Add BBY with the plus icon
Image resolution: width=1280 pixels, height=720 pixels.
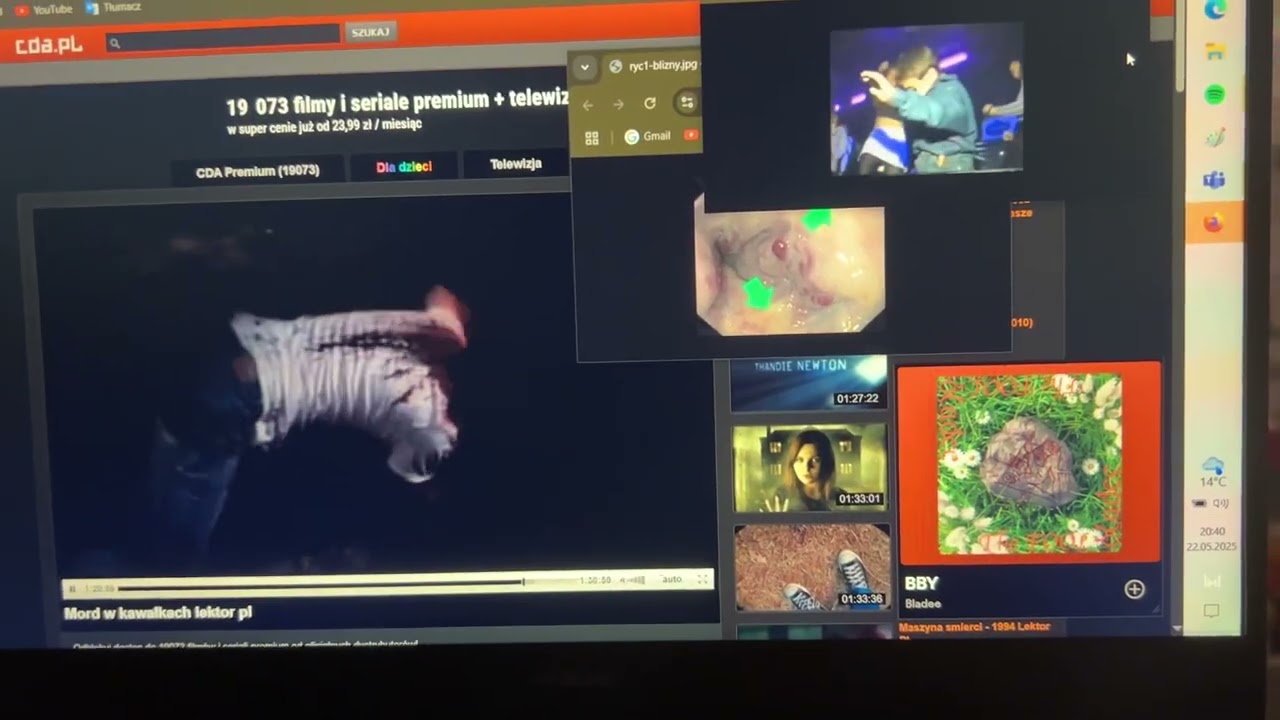[x=1134, y=589]
